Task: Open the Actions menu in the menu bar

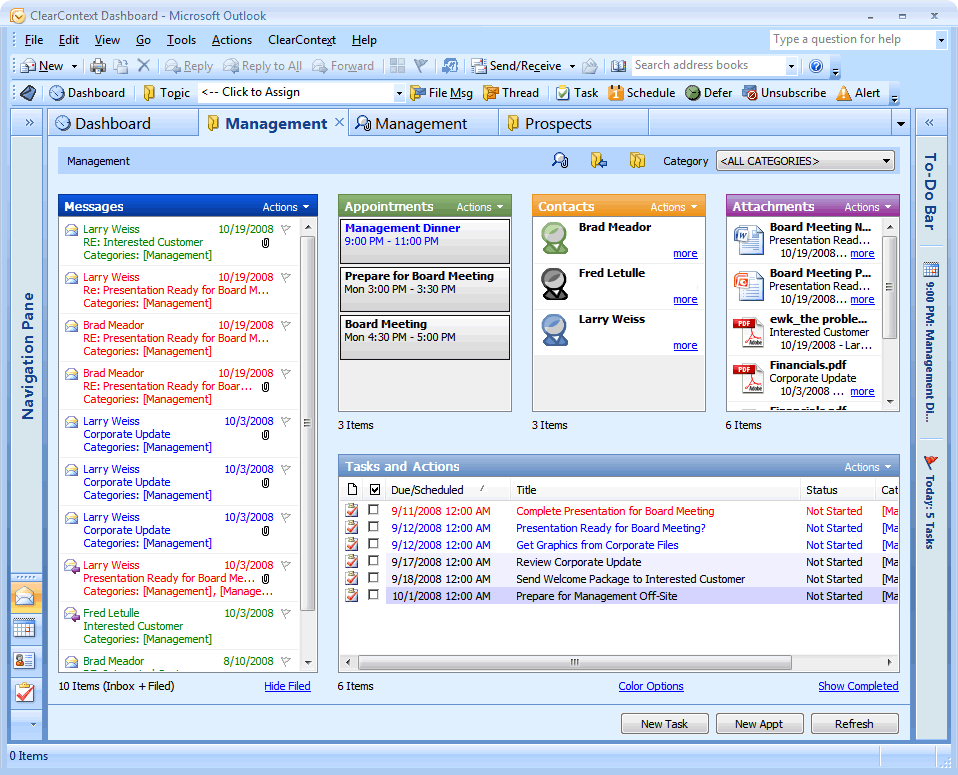Action: point(232,40)
